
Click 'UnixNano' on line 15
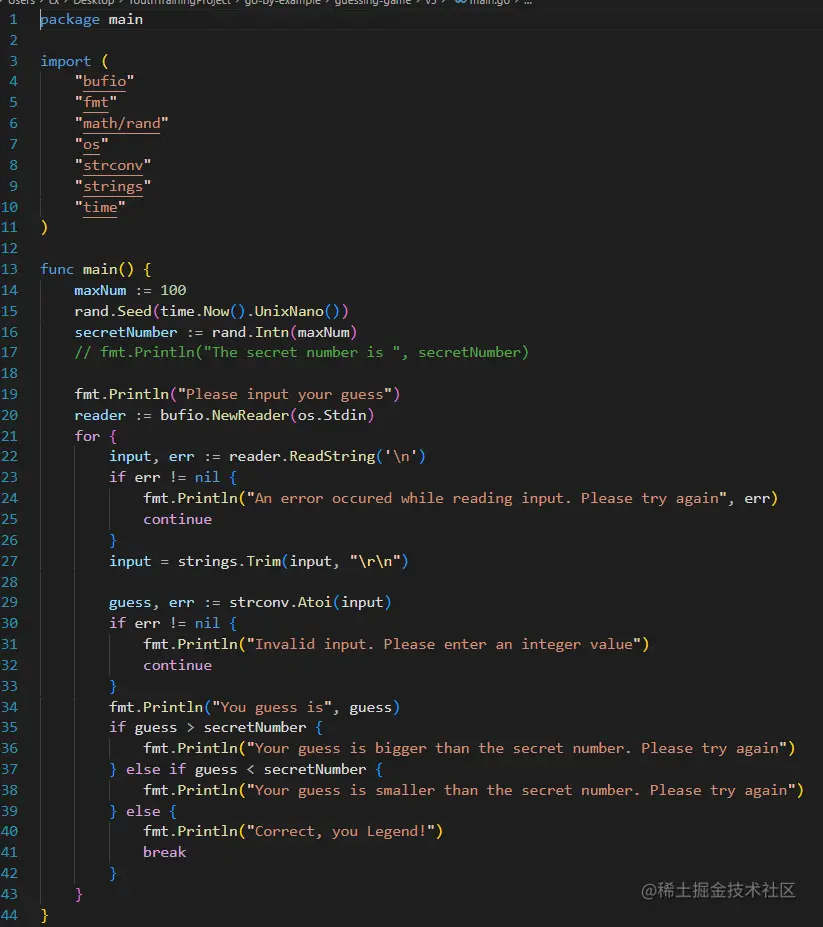tap(289, 311)
